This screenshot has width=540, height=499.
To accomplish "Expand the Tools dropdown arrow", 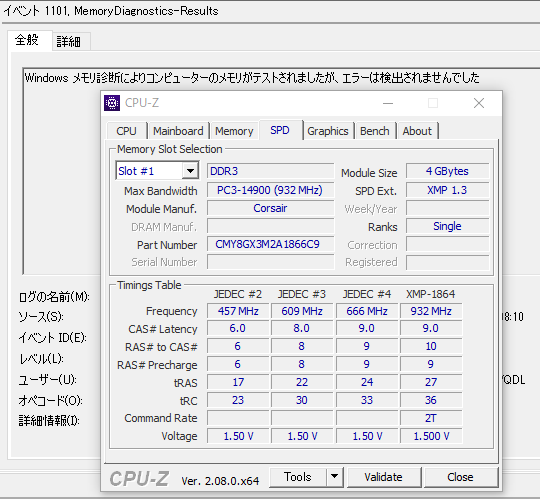I will [x=334, y=477].
